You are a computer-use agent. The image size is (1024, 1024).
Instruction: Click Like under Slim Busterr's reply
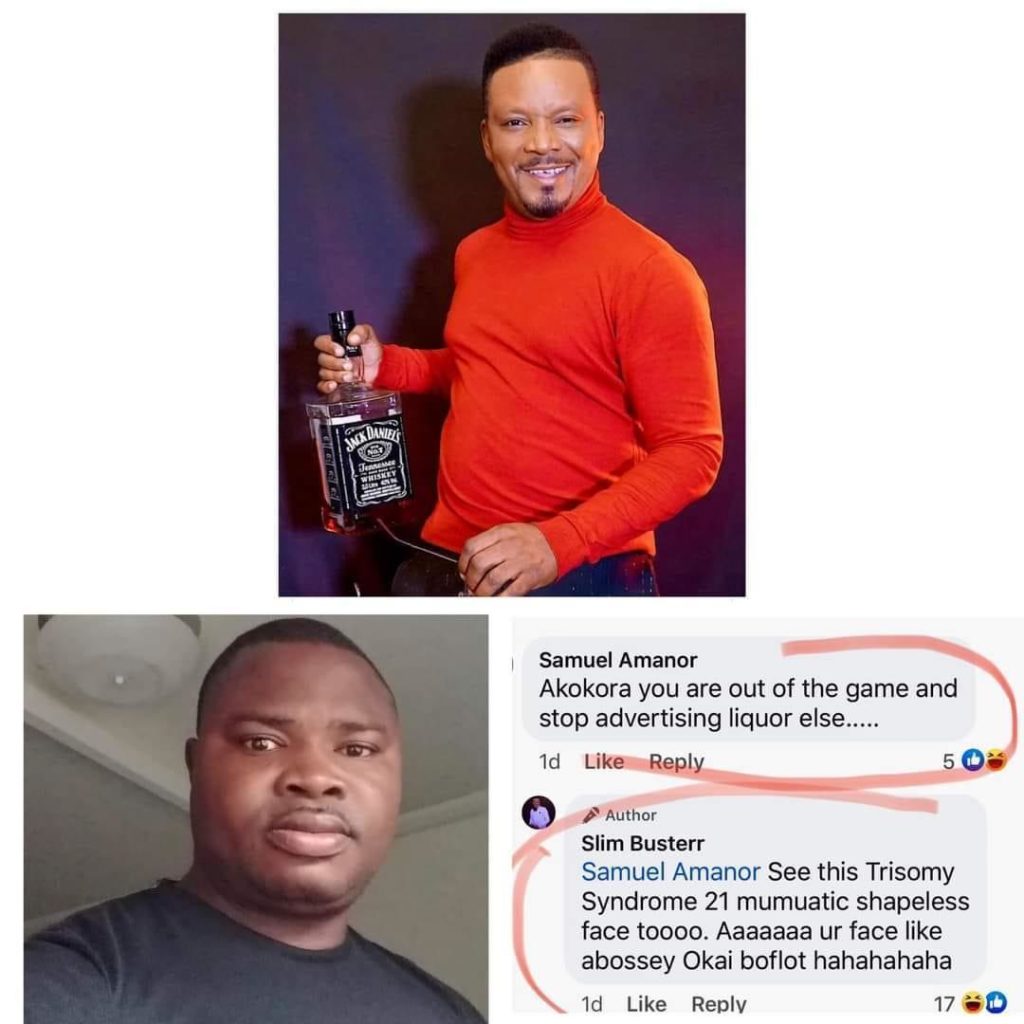[647, 1003]
